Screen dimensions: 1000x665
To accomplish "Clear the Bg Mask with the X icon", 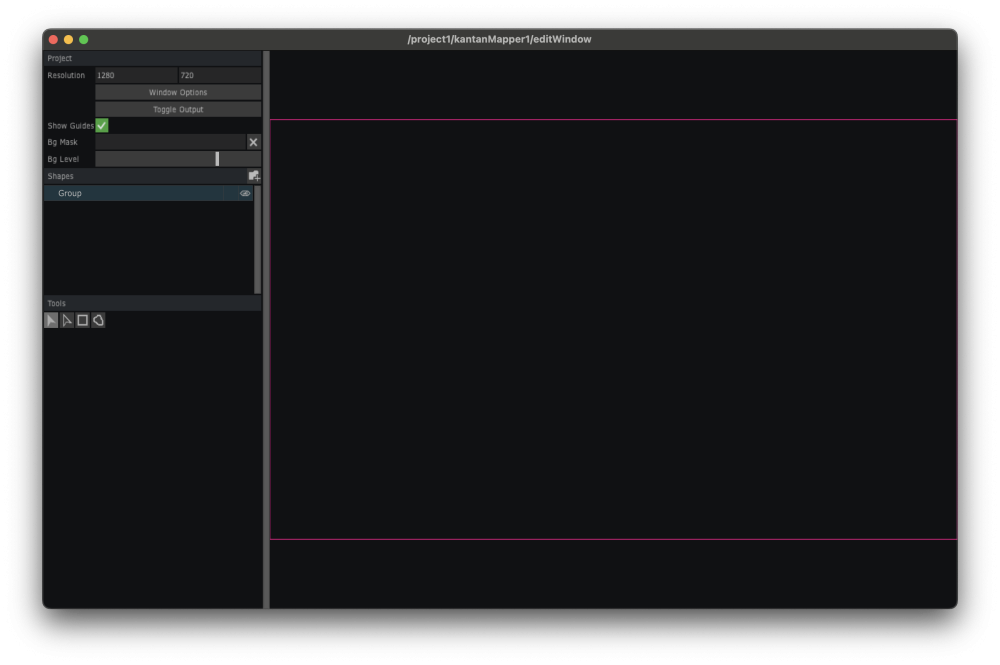I will [253, 142].
